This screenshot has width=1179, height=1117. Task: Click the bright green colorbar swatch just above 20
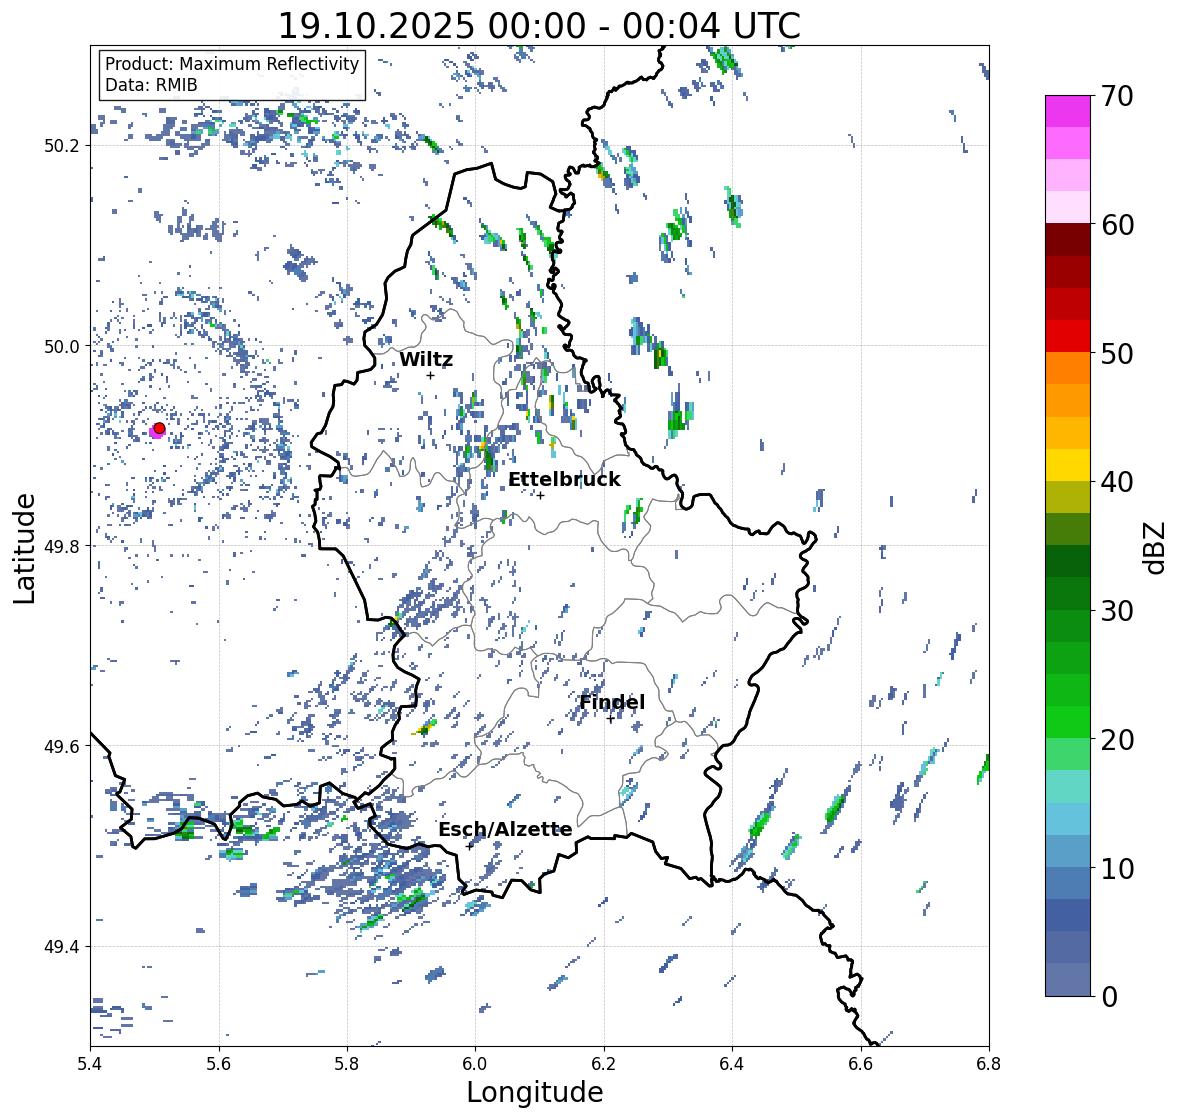(1068, 722)
